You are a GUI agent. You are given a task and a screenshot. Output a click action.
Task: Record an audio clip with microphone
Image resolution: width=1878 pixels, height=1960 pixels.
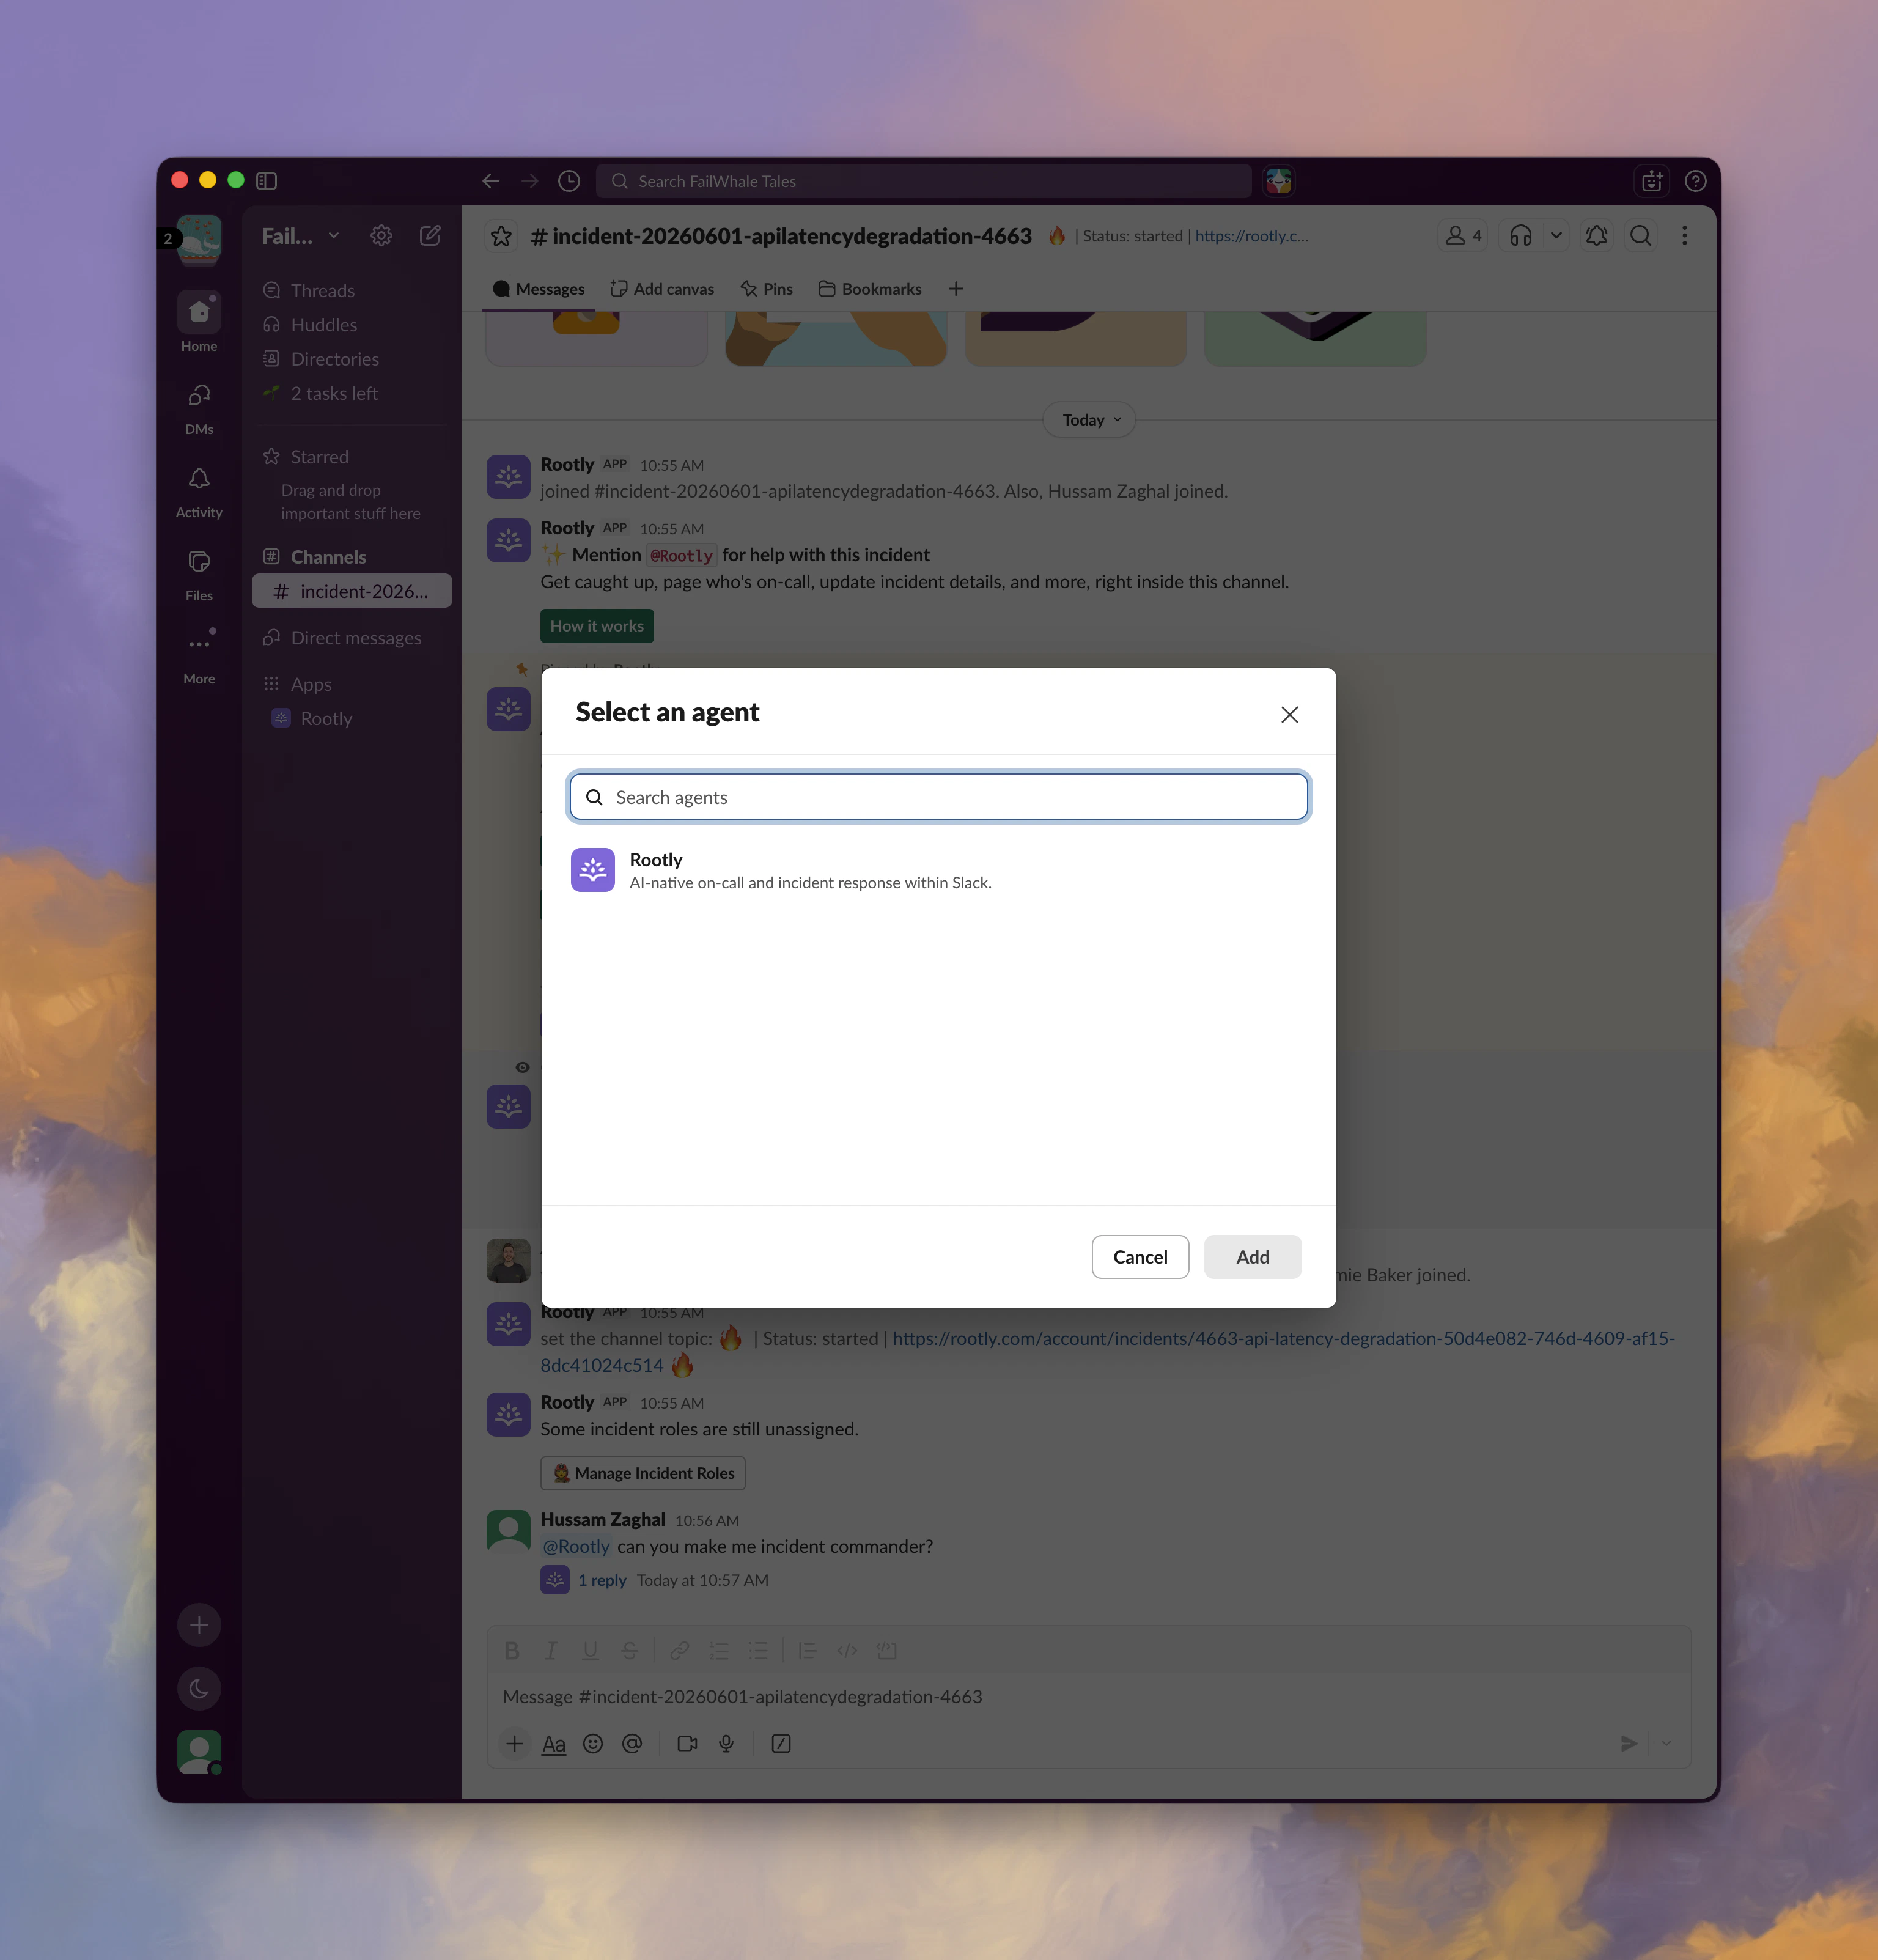pyautogui.click(x=726, y=1744)
